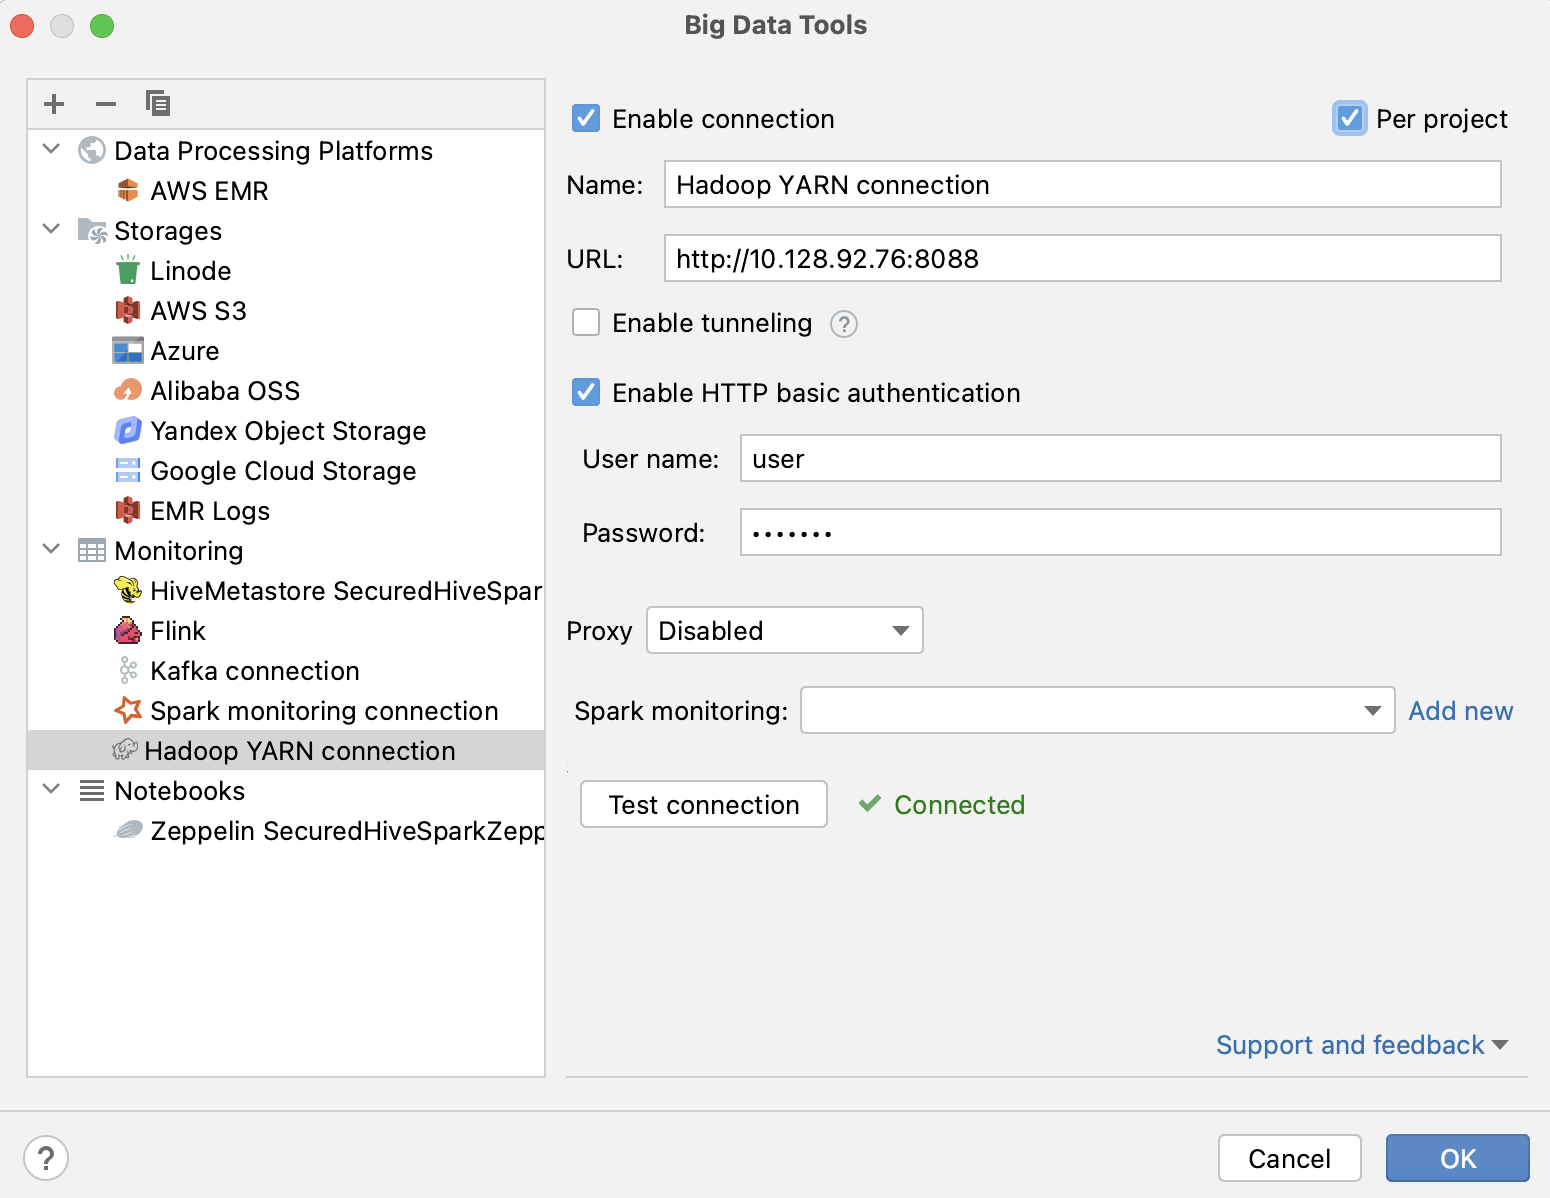Click the Add new link
Viewport: 1550px width, 1198px height.
pyautogui.click(x=1461, y=710)
